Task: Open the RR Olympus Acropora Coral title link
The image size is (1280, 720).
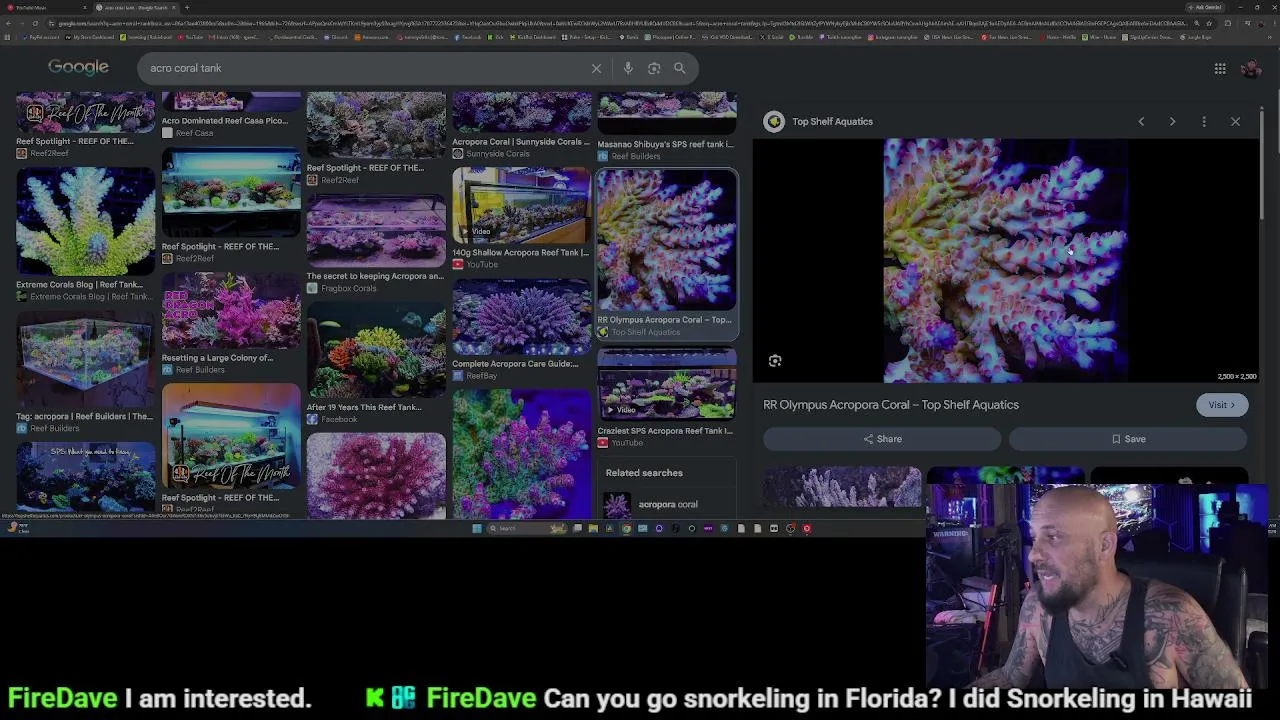Action: [x=891, y=405]
